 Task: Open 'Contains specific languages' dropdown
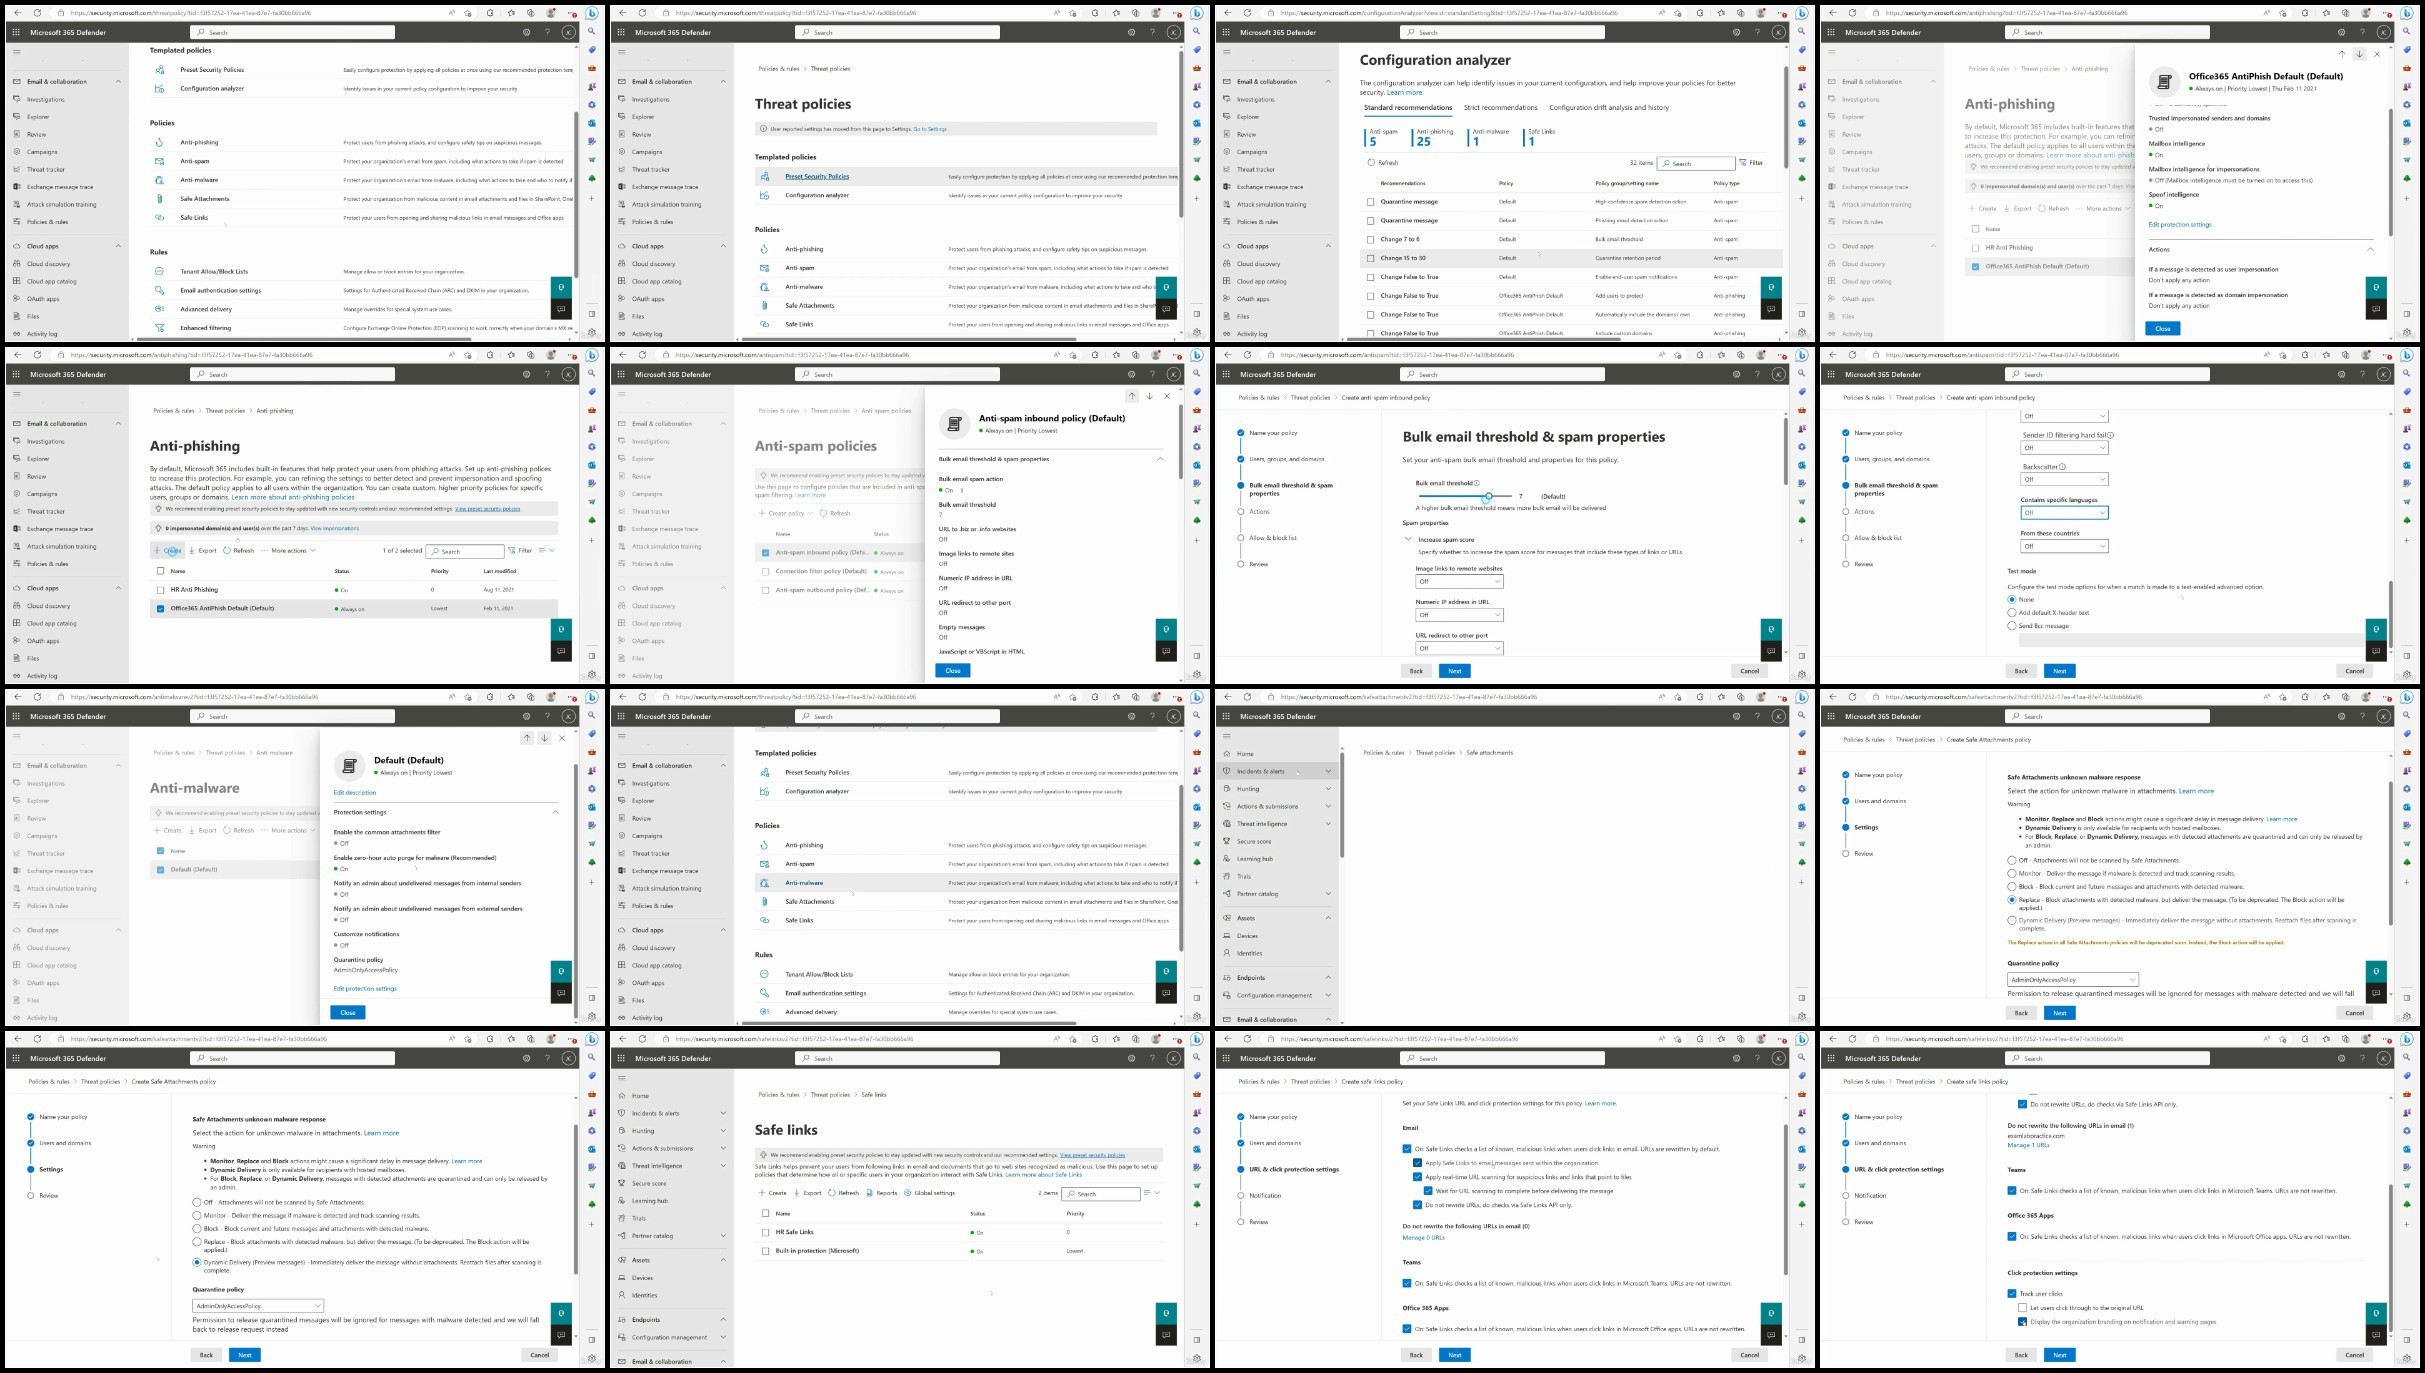(2064, 513)
